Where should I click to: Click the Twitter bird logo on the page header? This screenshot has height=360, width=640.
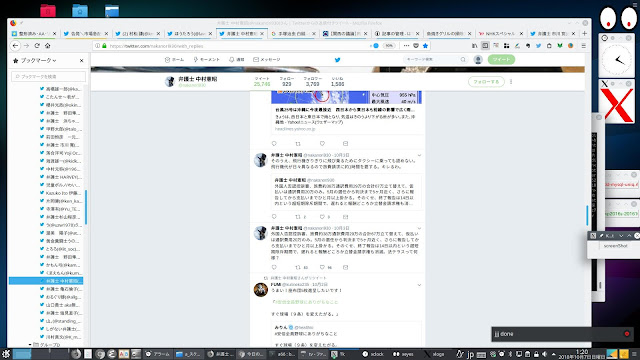(x=338, y=60)
